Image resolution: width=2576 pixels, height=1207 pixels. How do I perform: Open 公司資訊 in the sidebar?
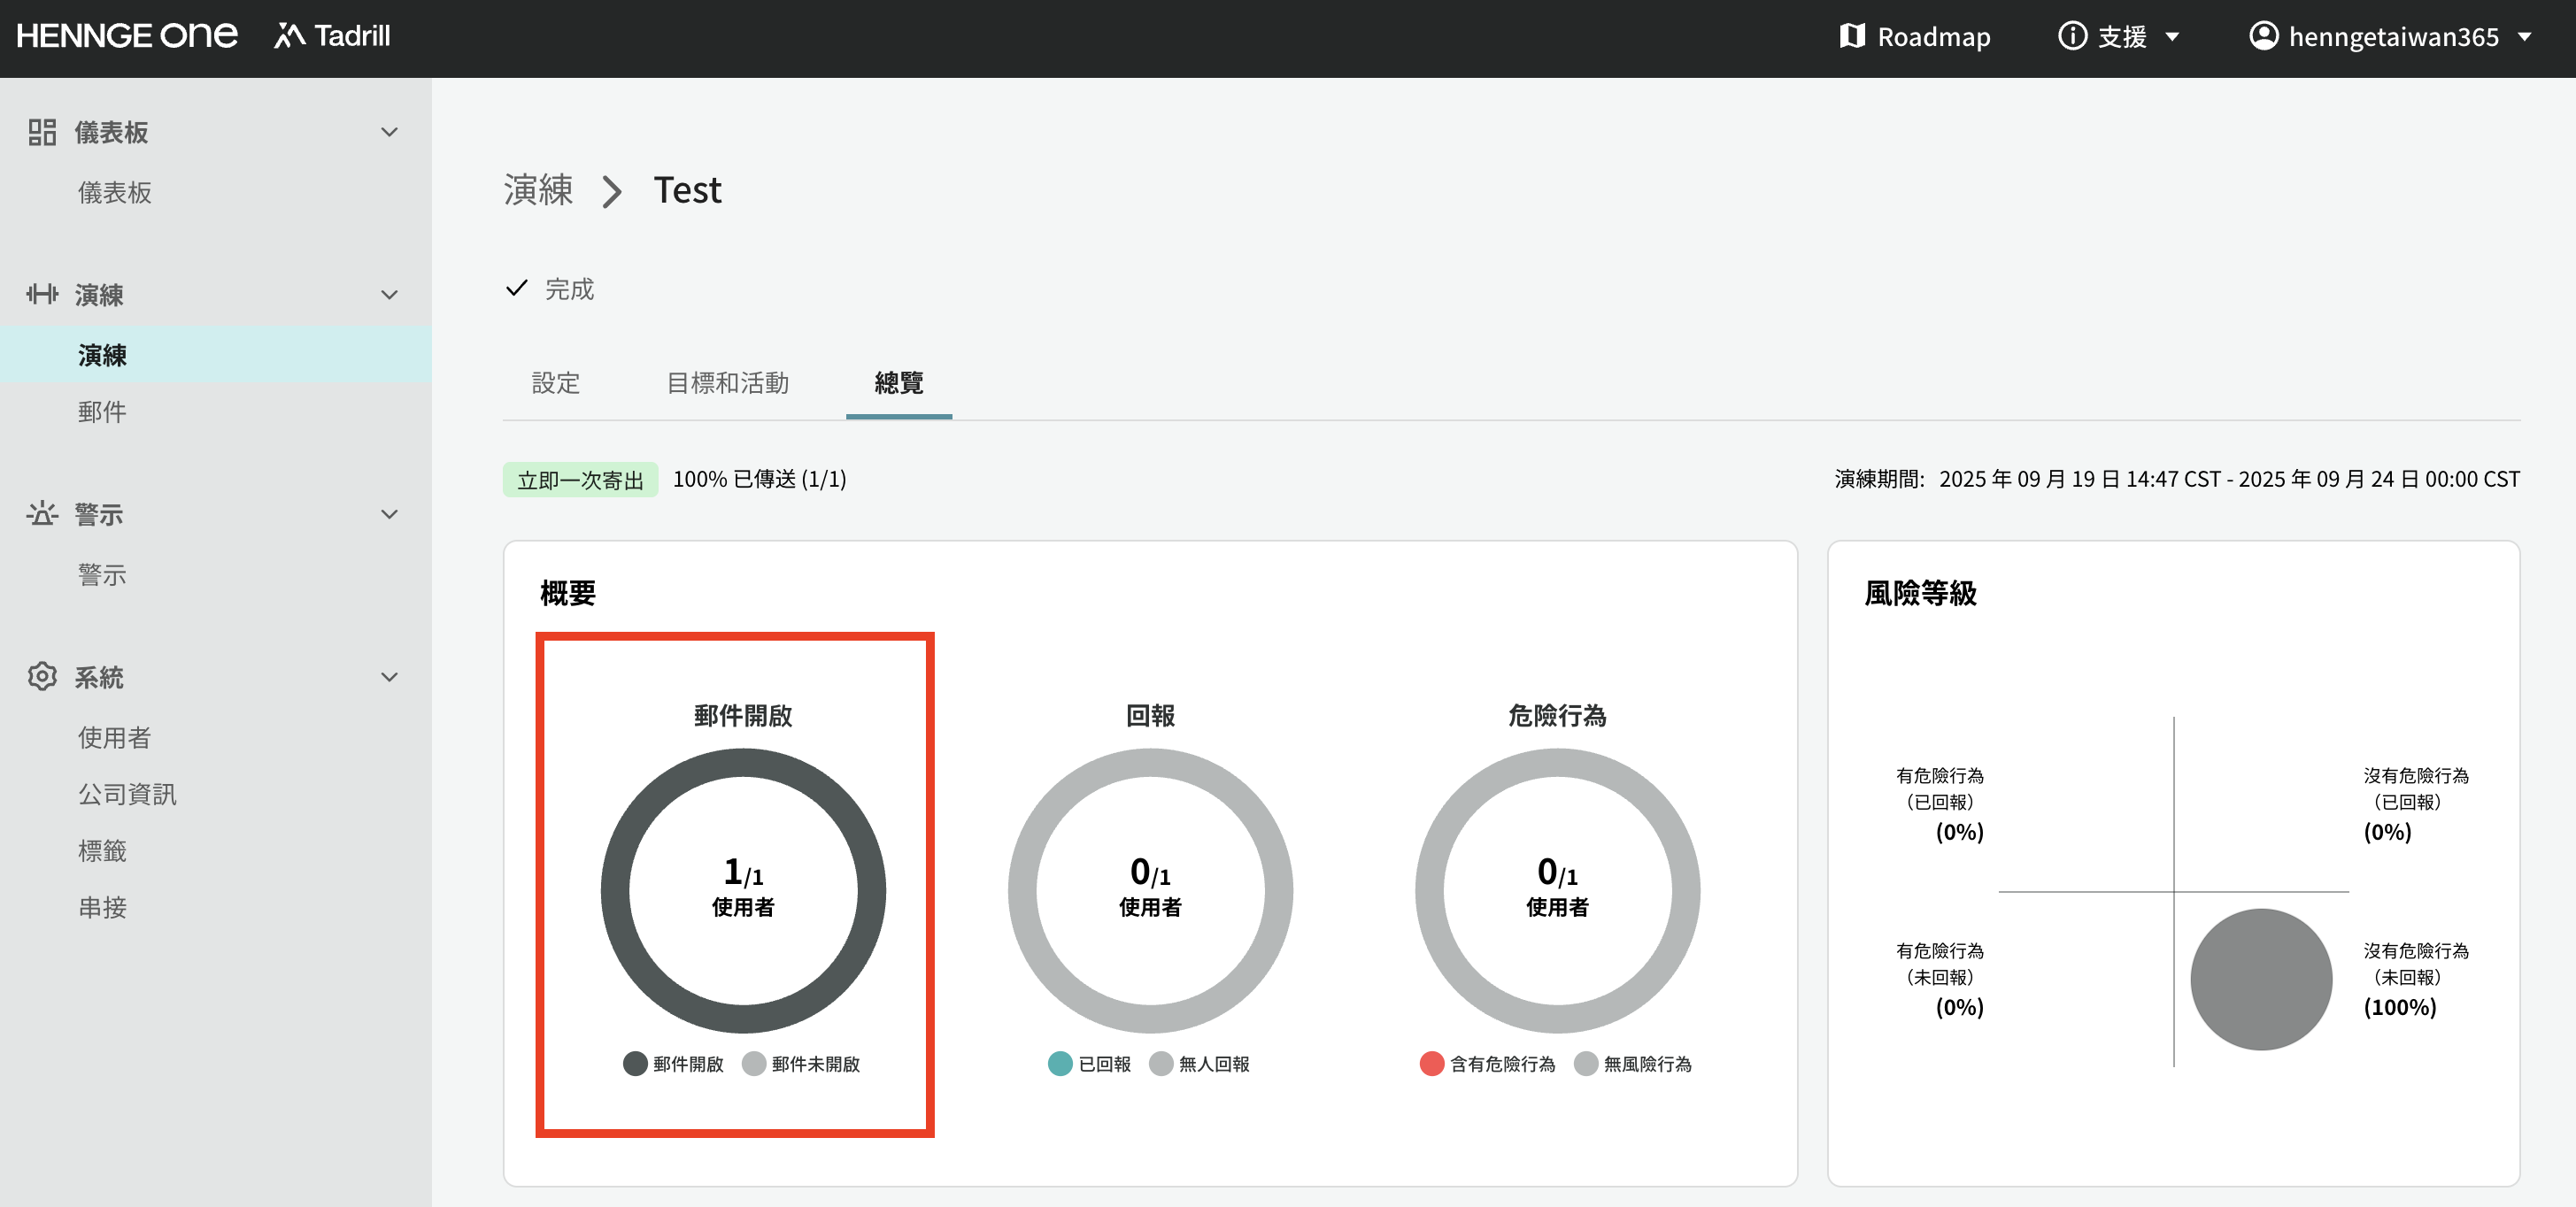[x=127, y=794]
